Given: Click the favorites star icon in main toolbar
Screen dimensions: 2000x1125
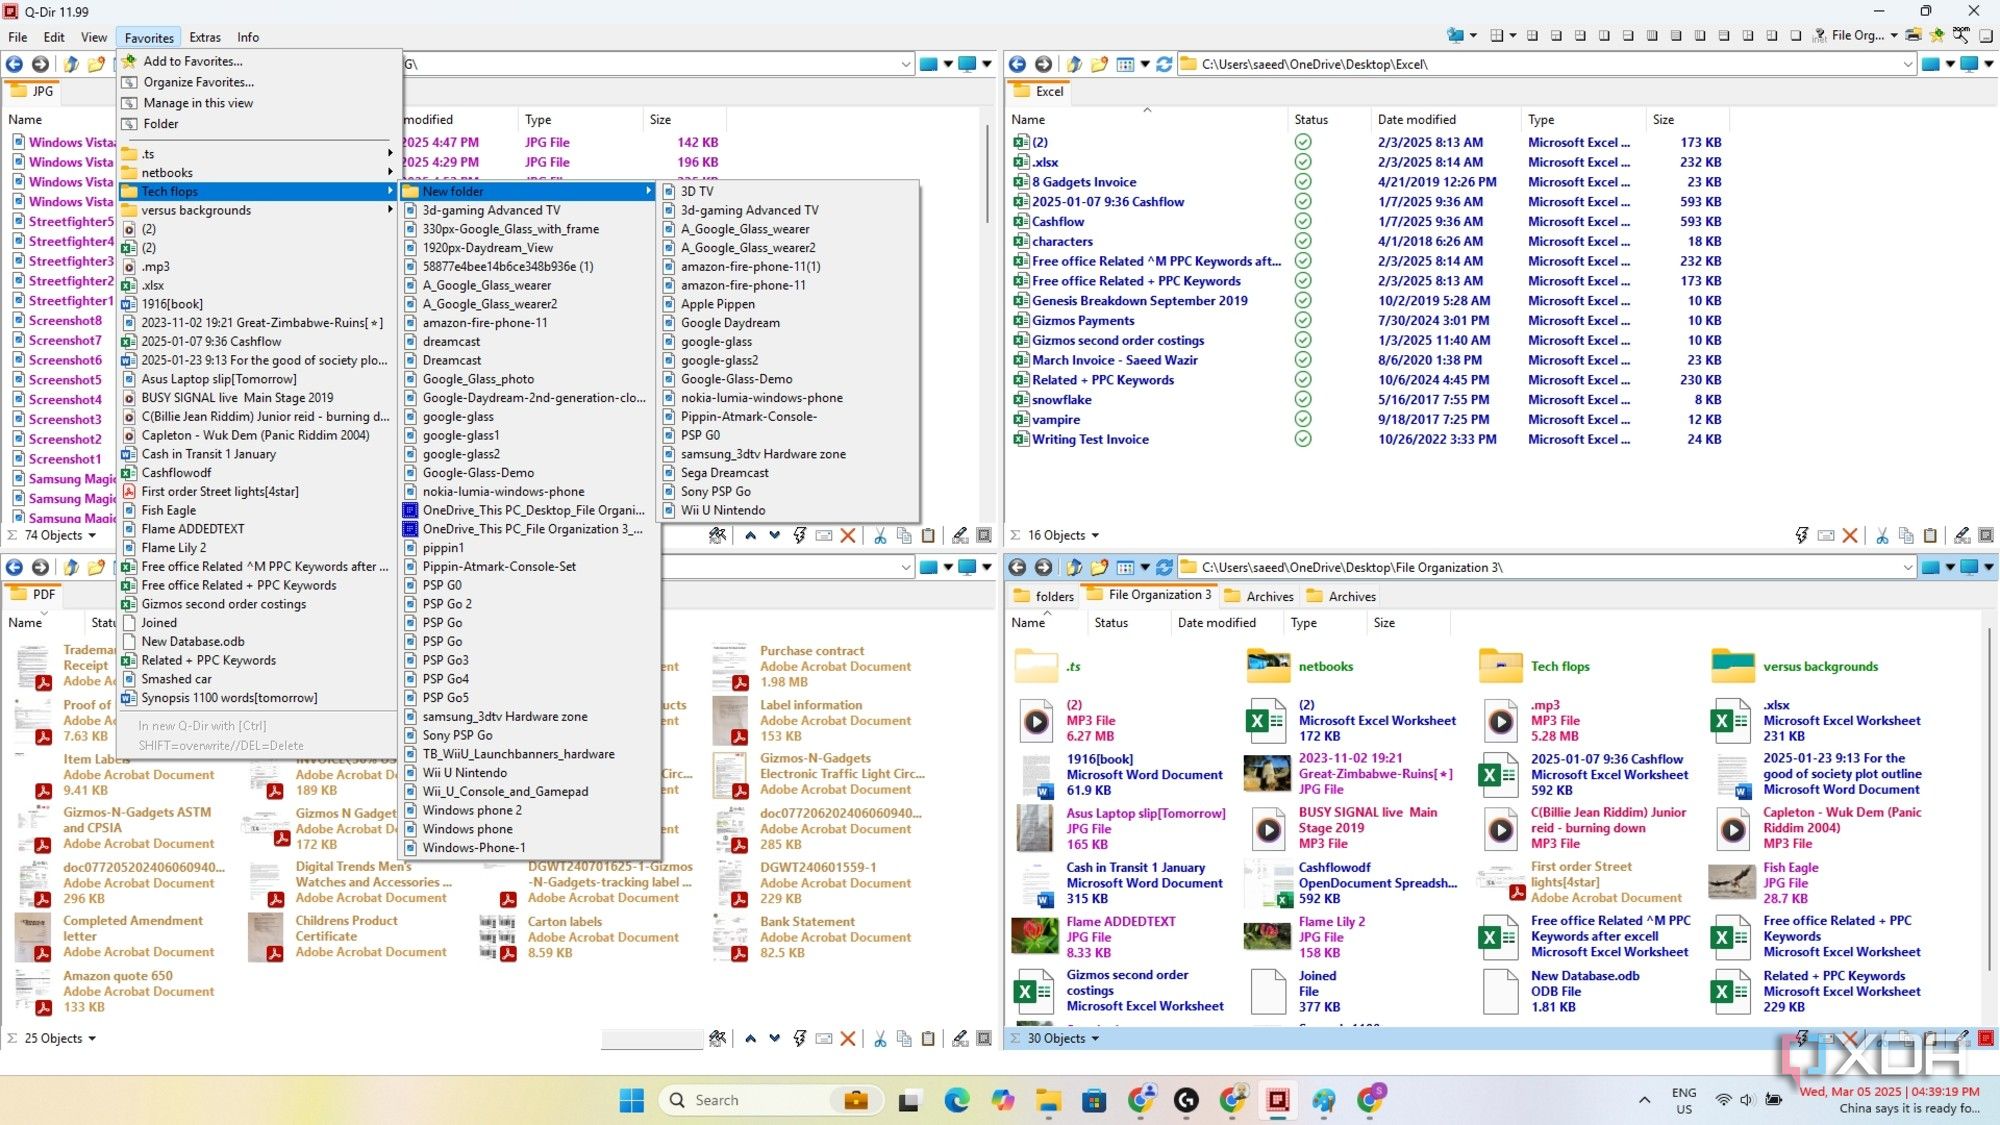Looking at the screenshot, I should (x=1937, y=35).
